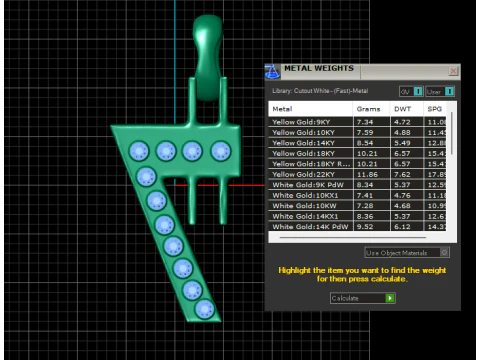Sort by the Grams column header
Image resolution: width=480 pixels, height=360 pixels.
371,109
